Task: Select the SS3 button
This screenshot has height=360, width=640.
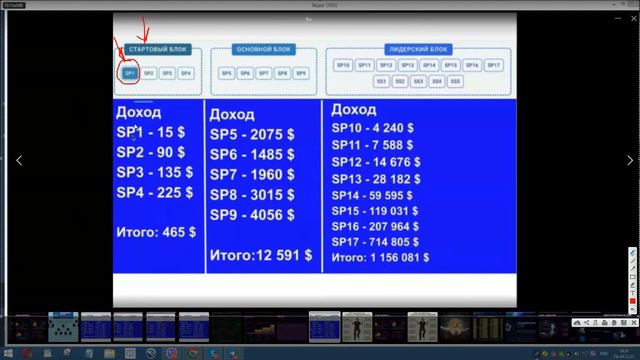Action: [x=418, y=81]
